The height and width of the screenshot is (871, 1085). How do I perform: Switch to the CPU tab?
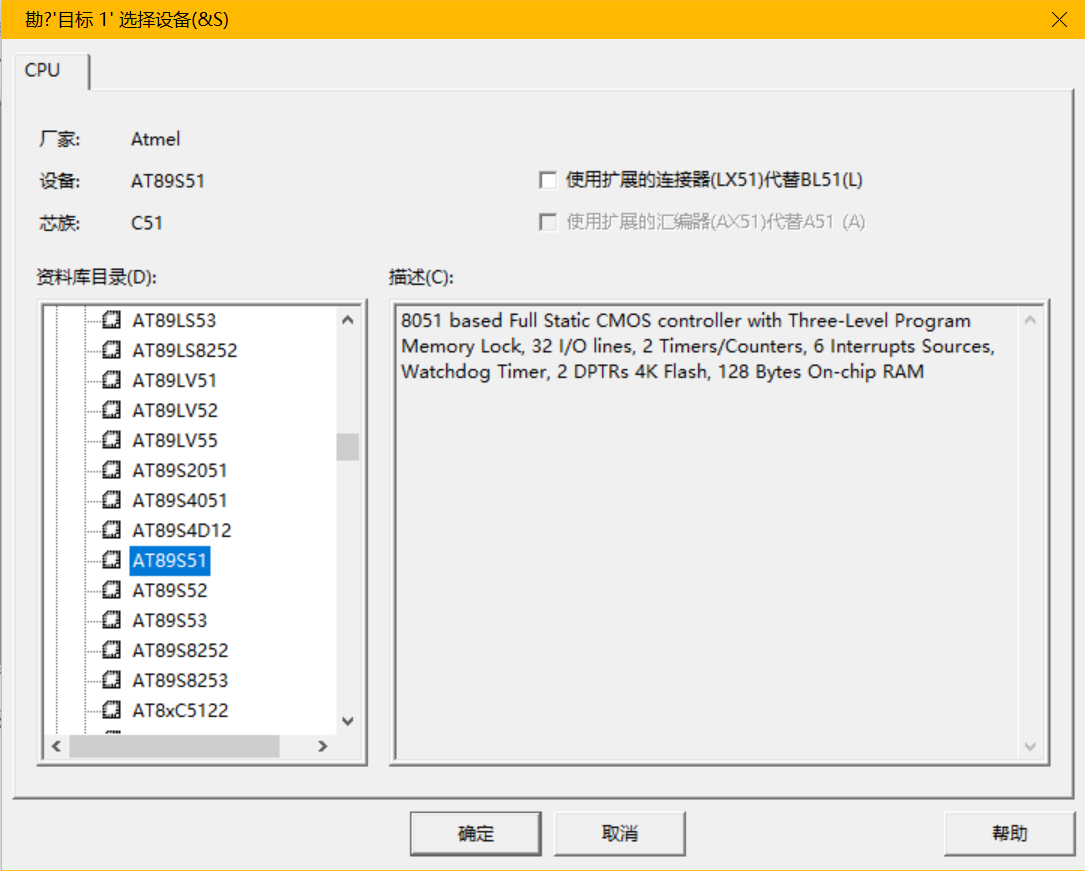pos(43,70)
